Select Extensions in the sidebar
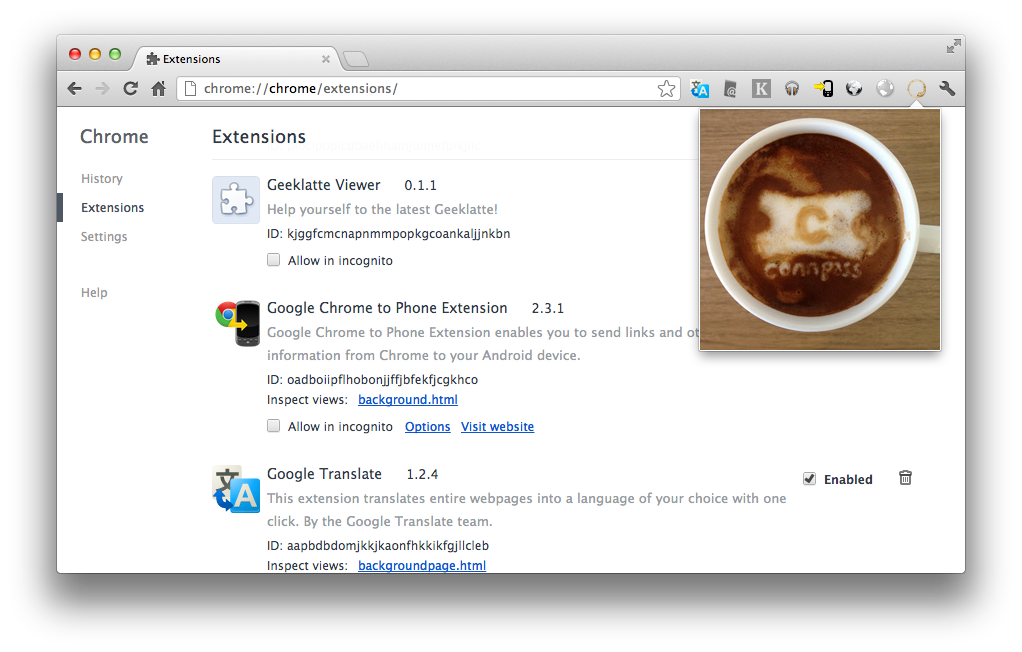 (113, 207)
